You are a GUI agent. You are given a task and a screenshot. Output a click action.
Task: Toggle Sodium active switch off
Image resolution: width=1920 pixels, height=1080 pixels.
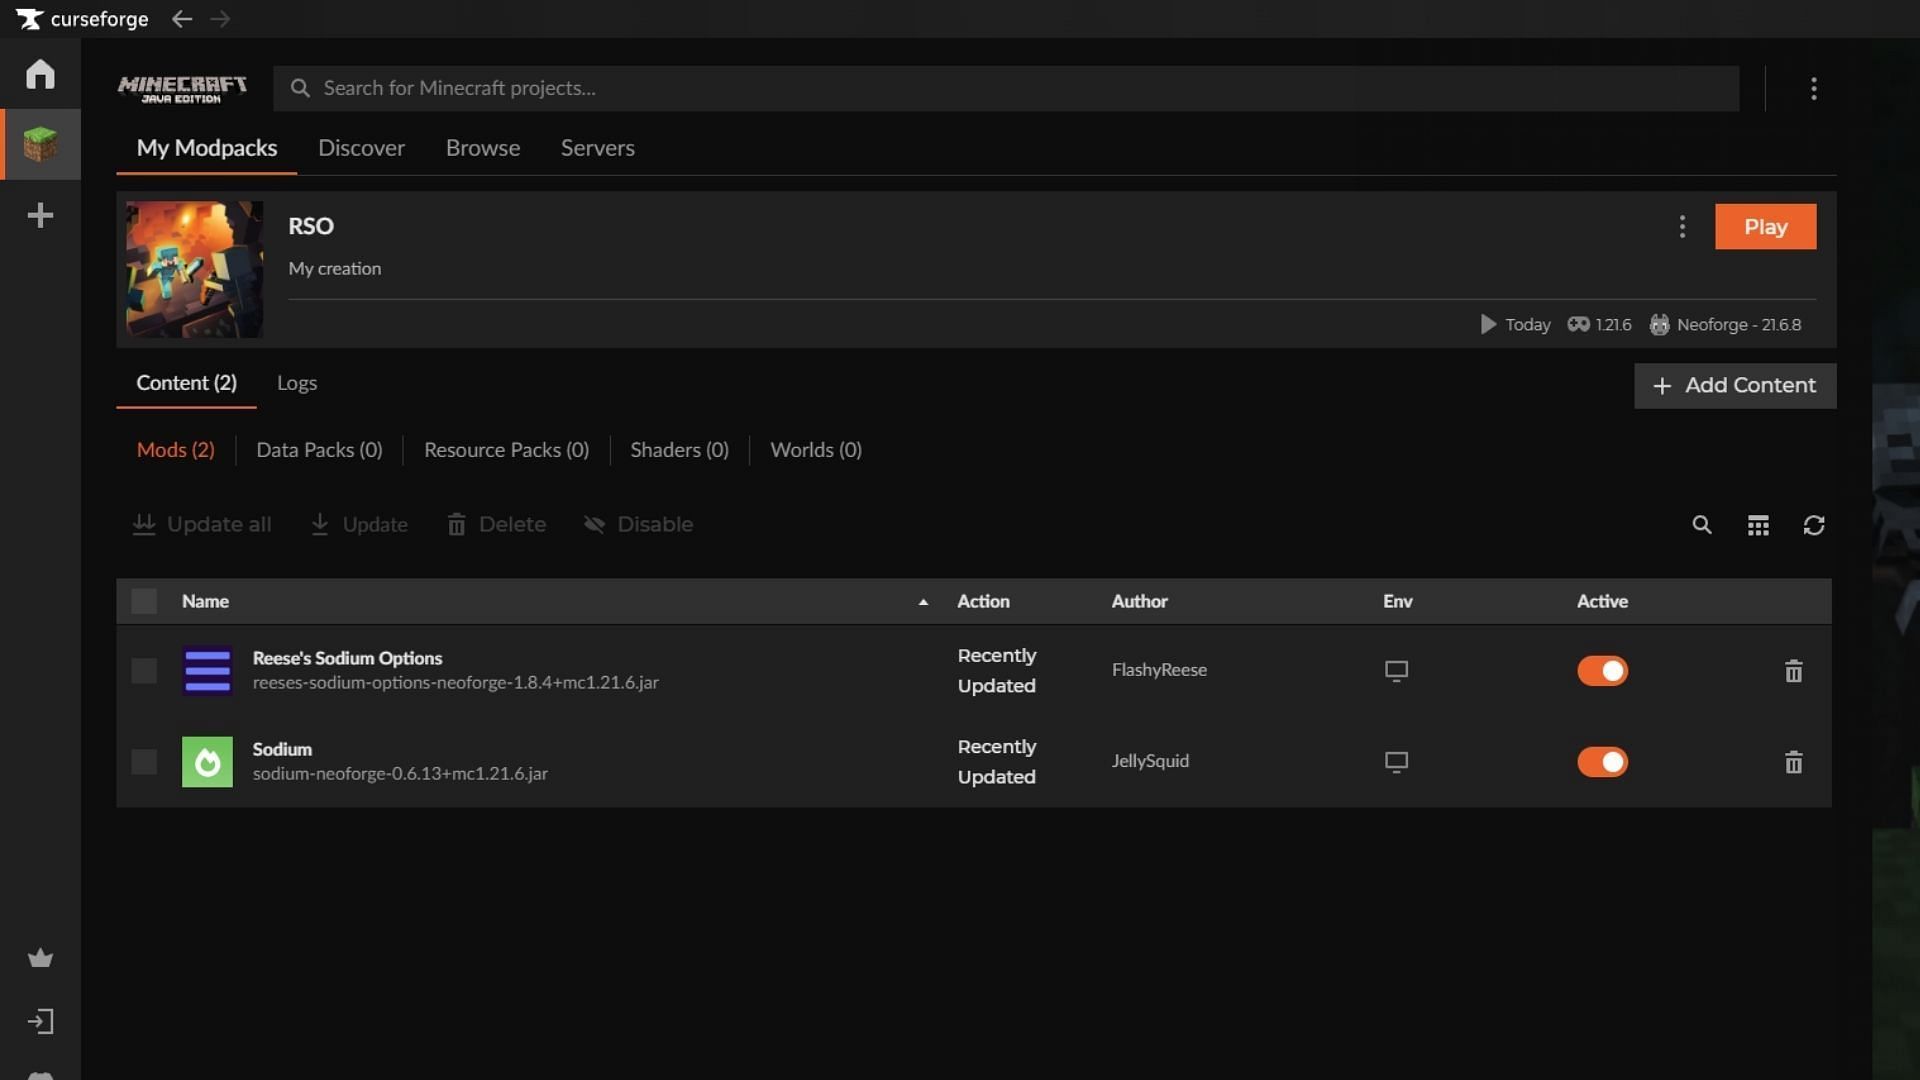click(x=1602, y=762)
